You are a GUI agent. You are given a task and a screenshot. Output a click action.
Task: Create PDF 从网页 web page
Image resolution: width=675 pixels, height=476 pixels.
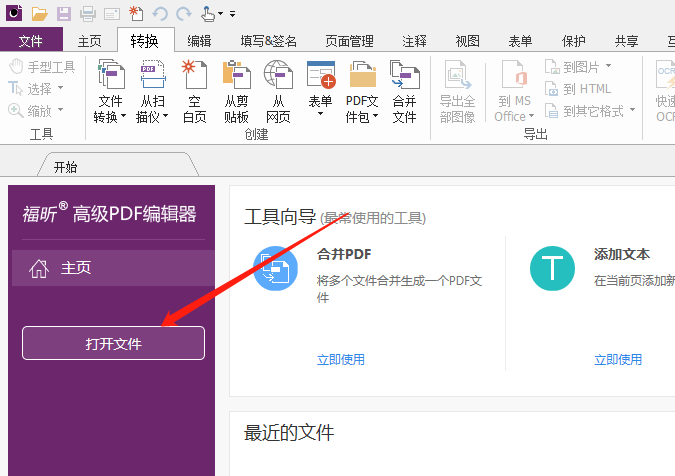(x=278, y=90)
